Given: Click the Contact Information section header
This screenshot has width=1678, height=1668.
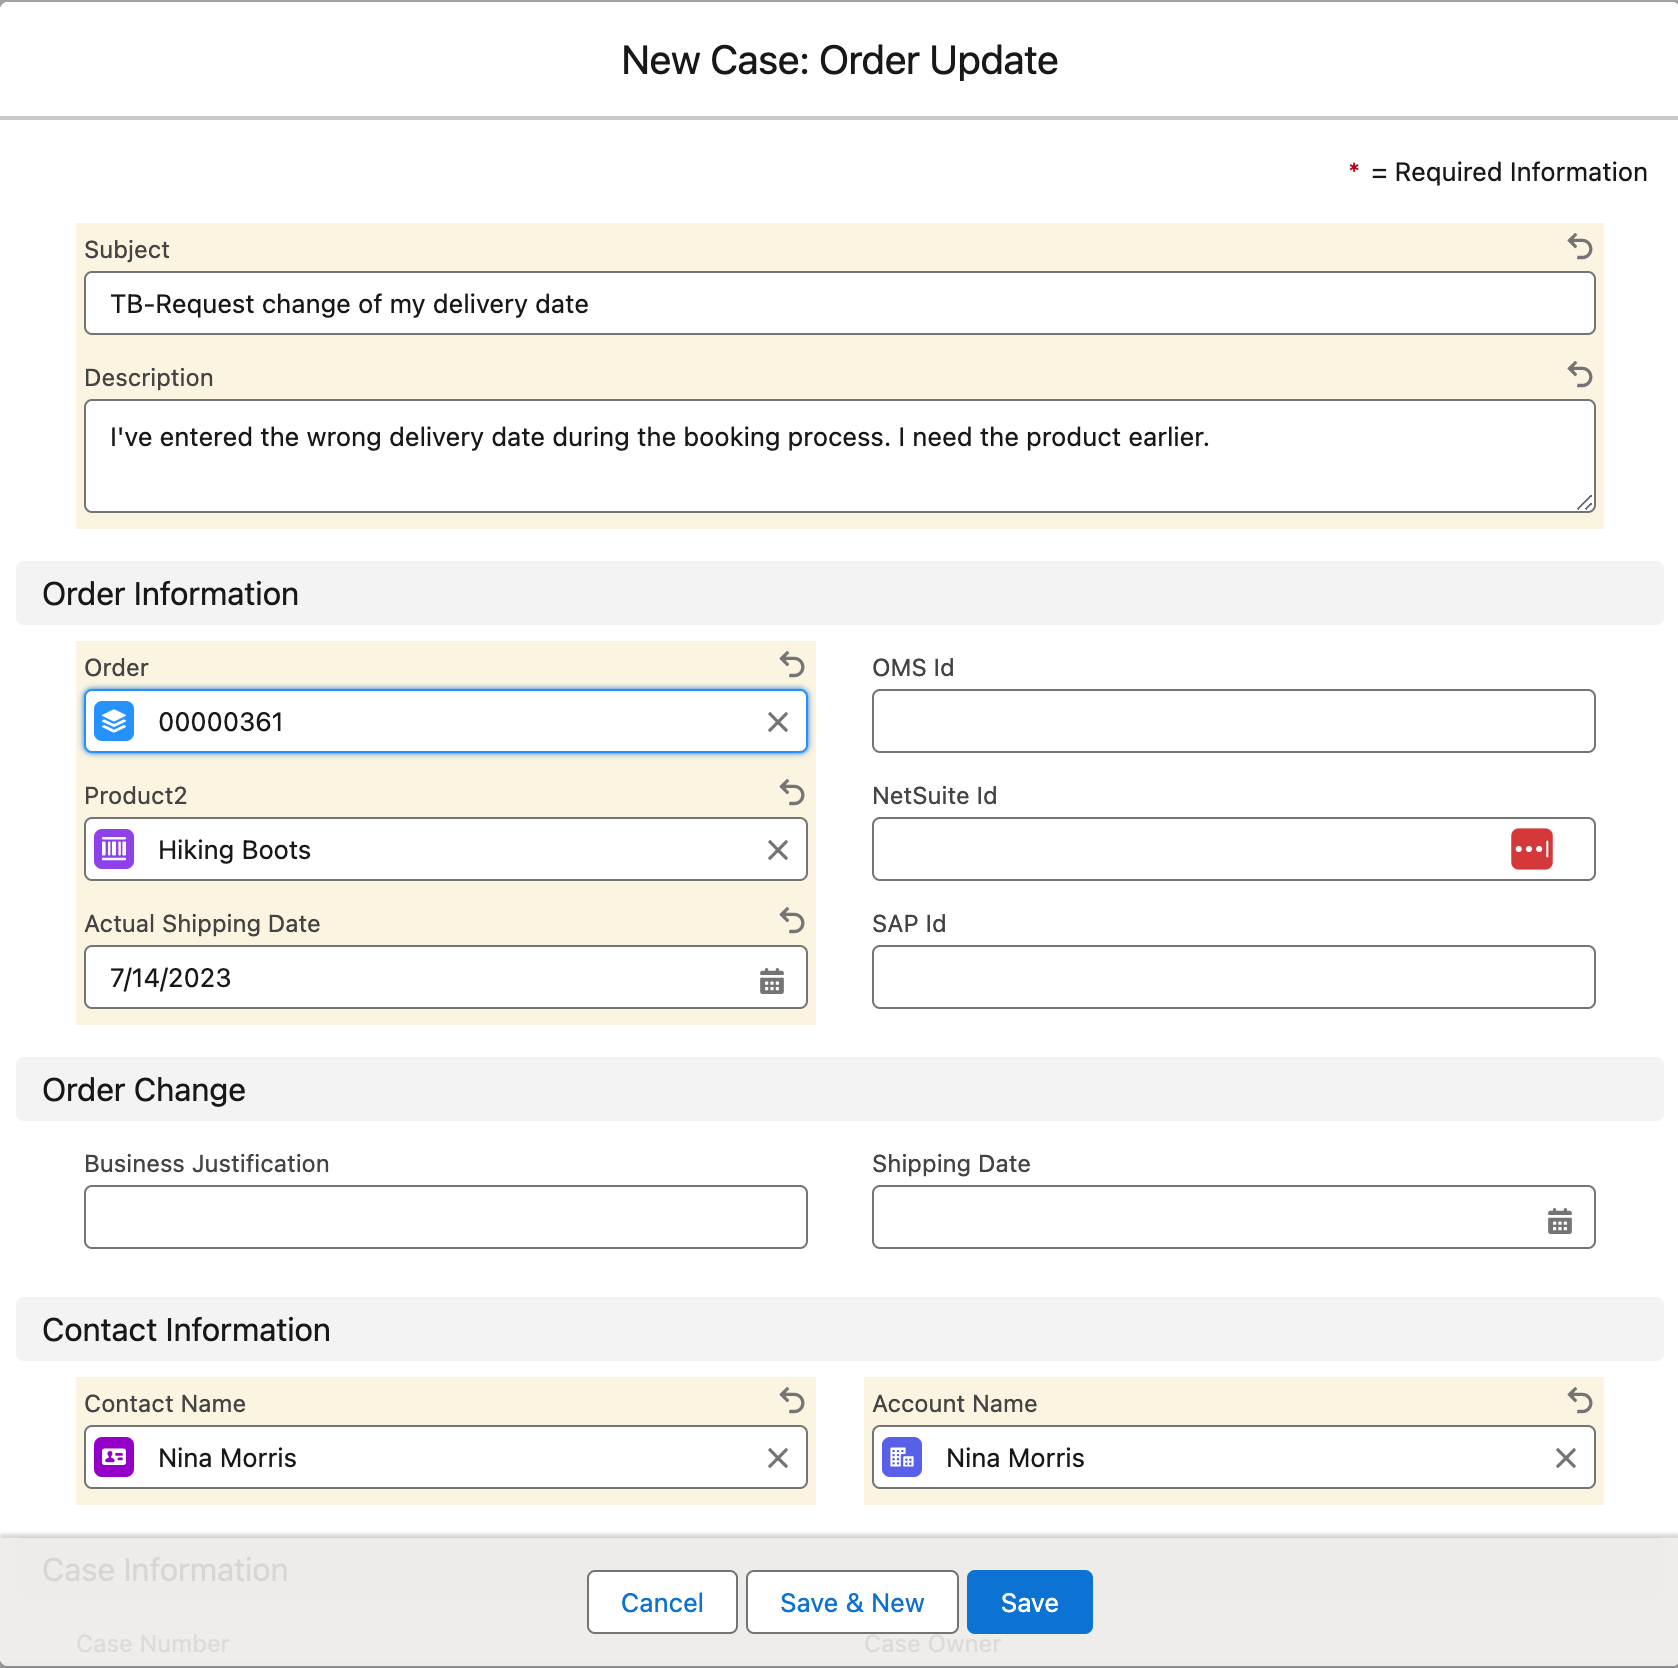Looking at the screenshot, I should [840, 1329].
